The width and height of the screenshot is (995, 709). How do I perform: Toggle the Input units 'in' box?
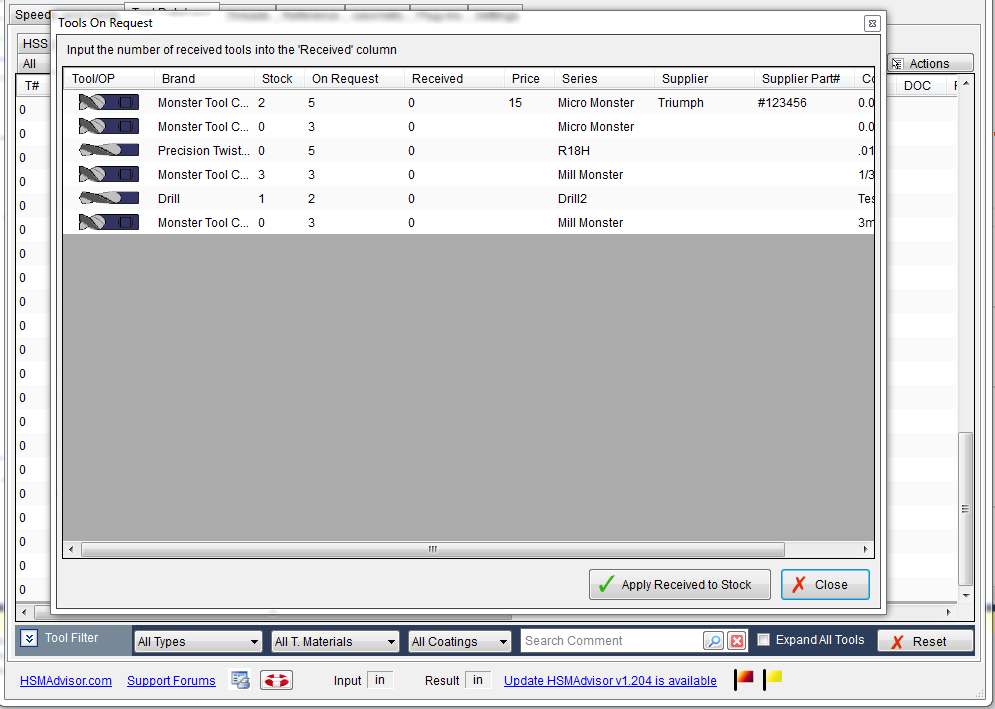pyautogui.click(x=379, y=680)
